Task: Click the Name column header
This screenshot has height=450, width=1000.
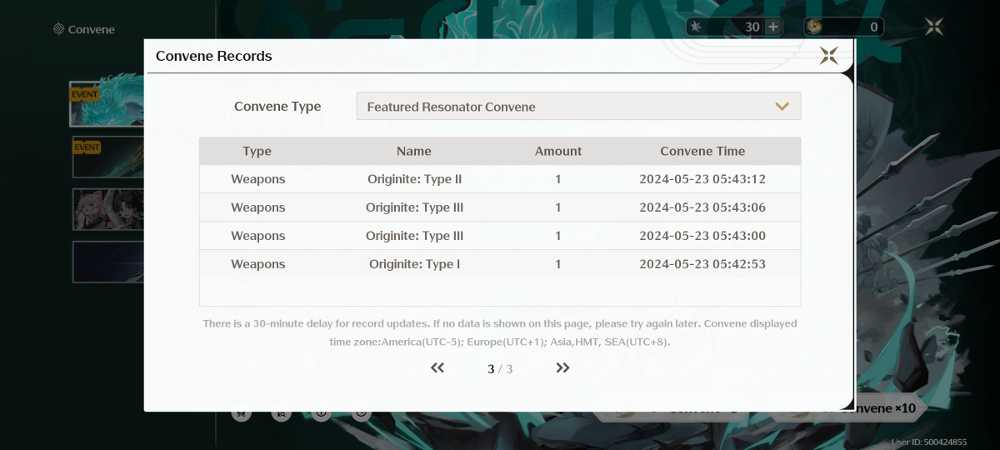Action: pos(414,151)
